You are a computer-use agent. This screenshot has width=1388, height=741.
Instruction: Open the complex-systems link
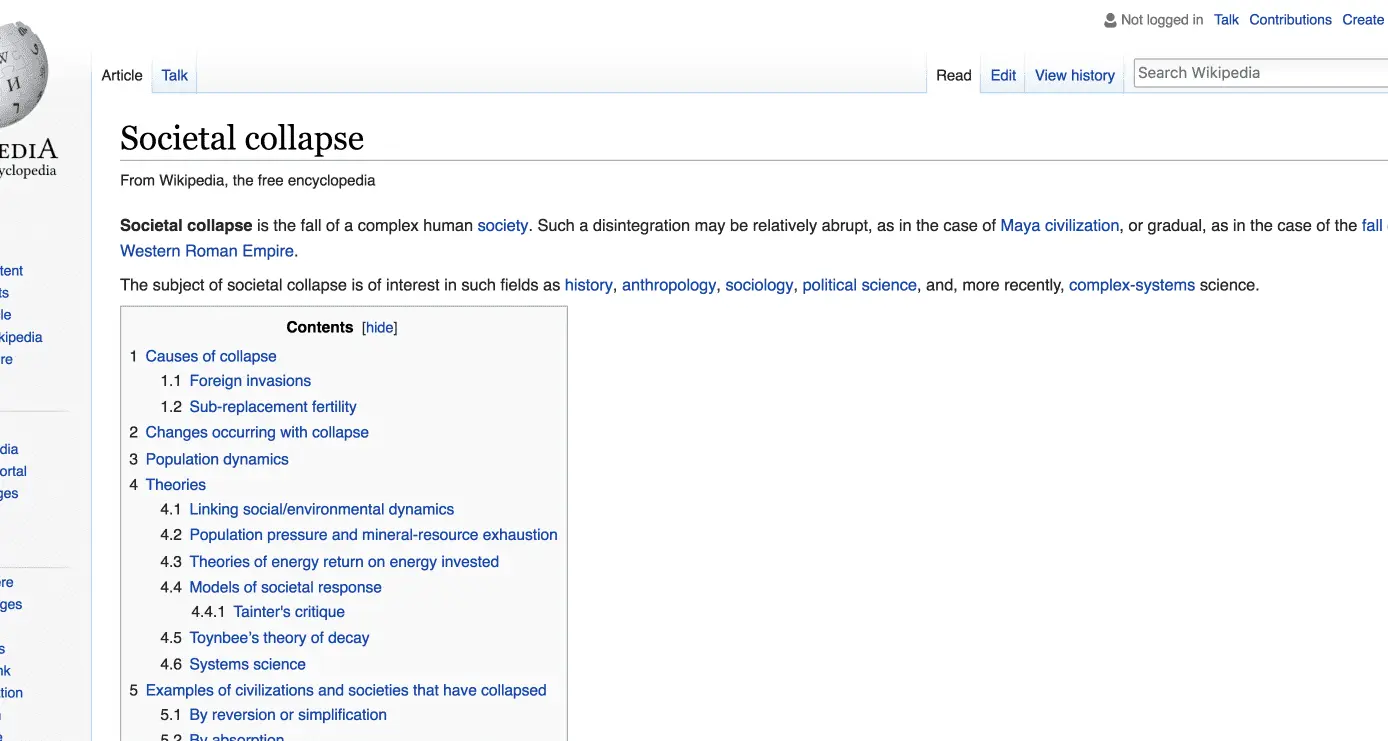click(1131, 285)
